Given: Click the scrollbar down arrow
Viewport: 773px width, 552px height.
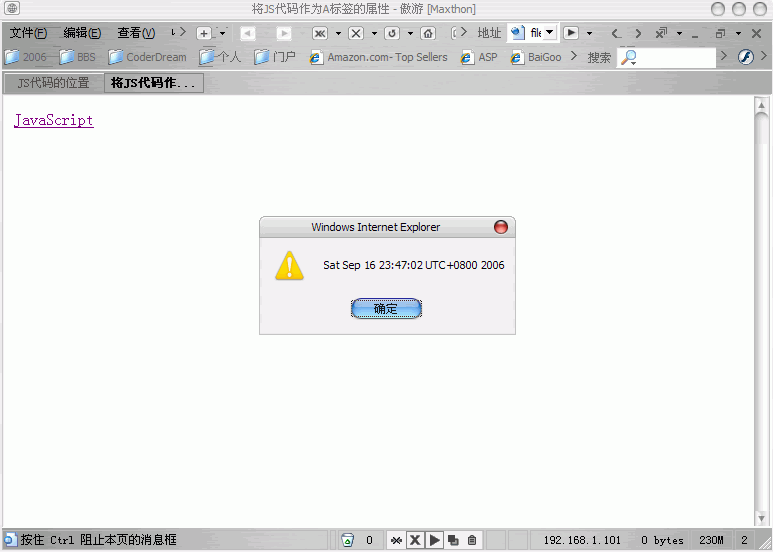Looking at the screenshot, I should pos(761,518).
